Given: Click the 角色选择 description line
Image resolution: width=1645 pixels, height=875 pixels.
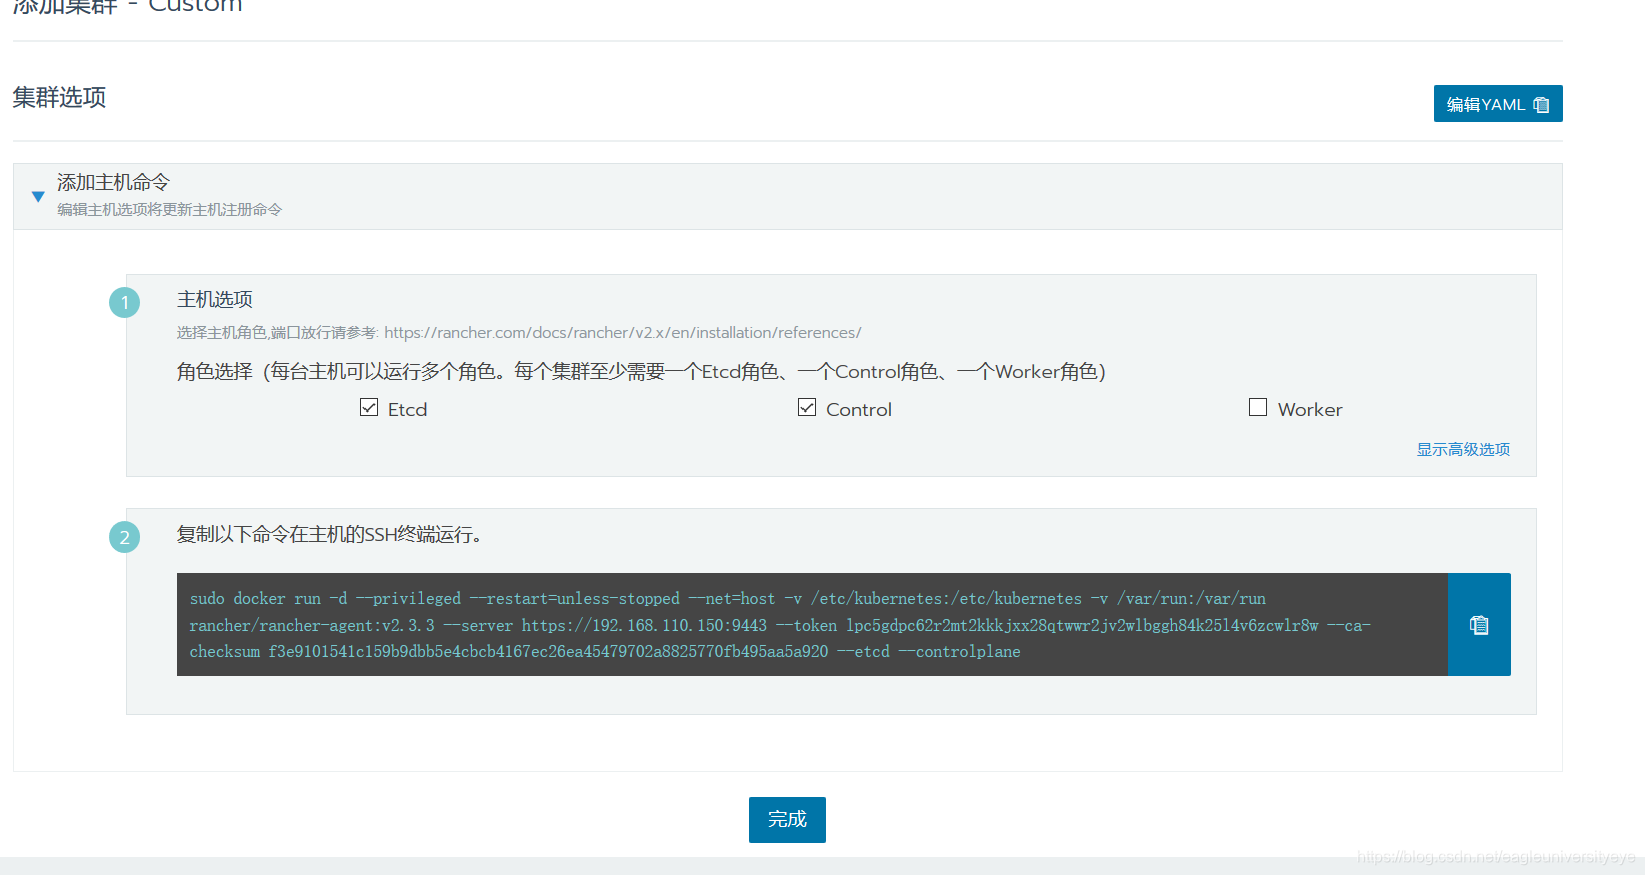Looking at the screenshot, I should click(641, 372).
